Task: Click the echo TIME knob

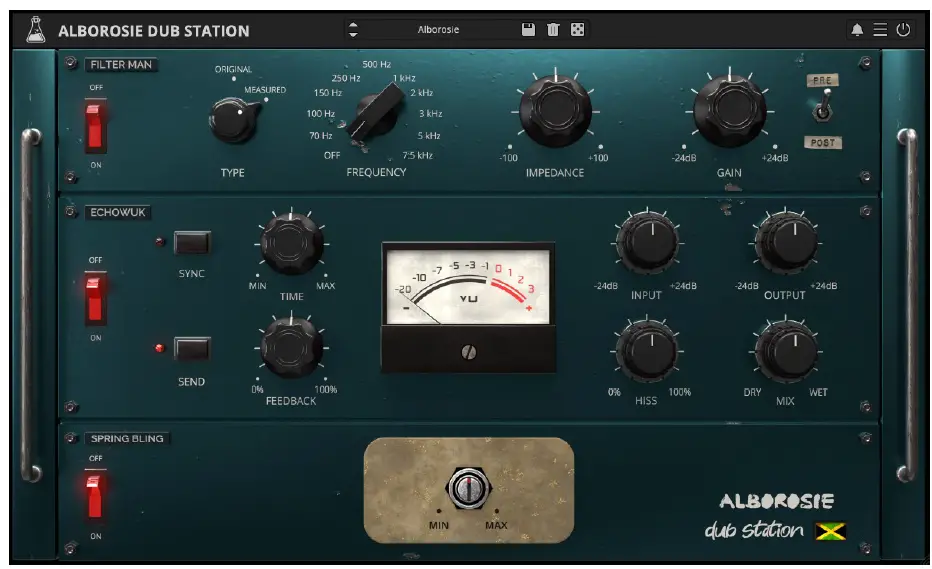Action: pos(291,243)
